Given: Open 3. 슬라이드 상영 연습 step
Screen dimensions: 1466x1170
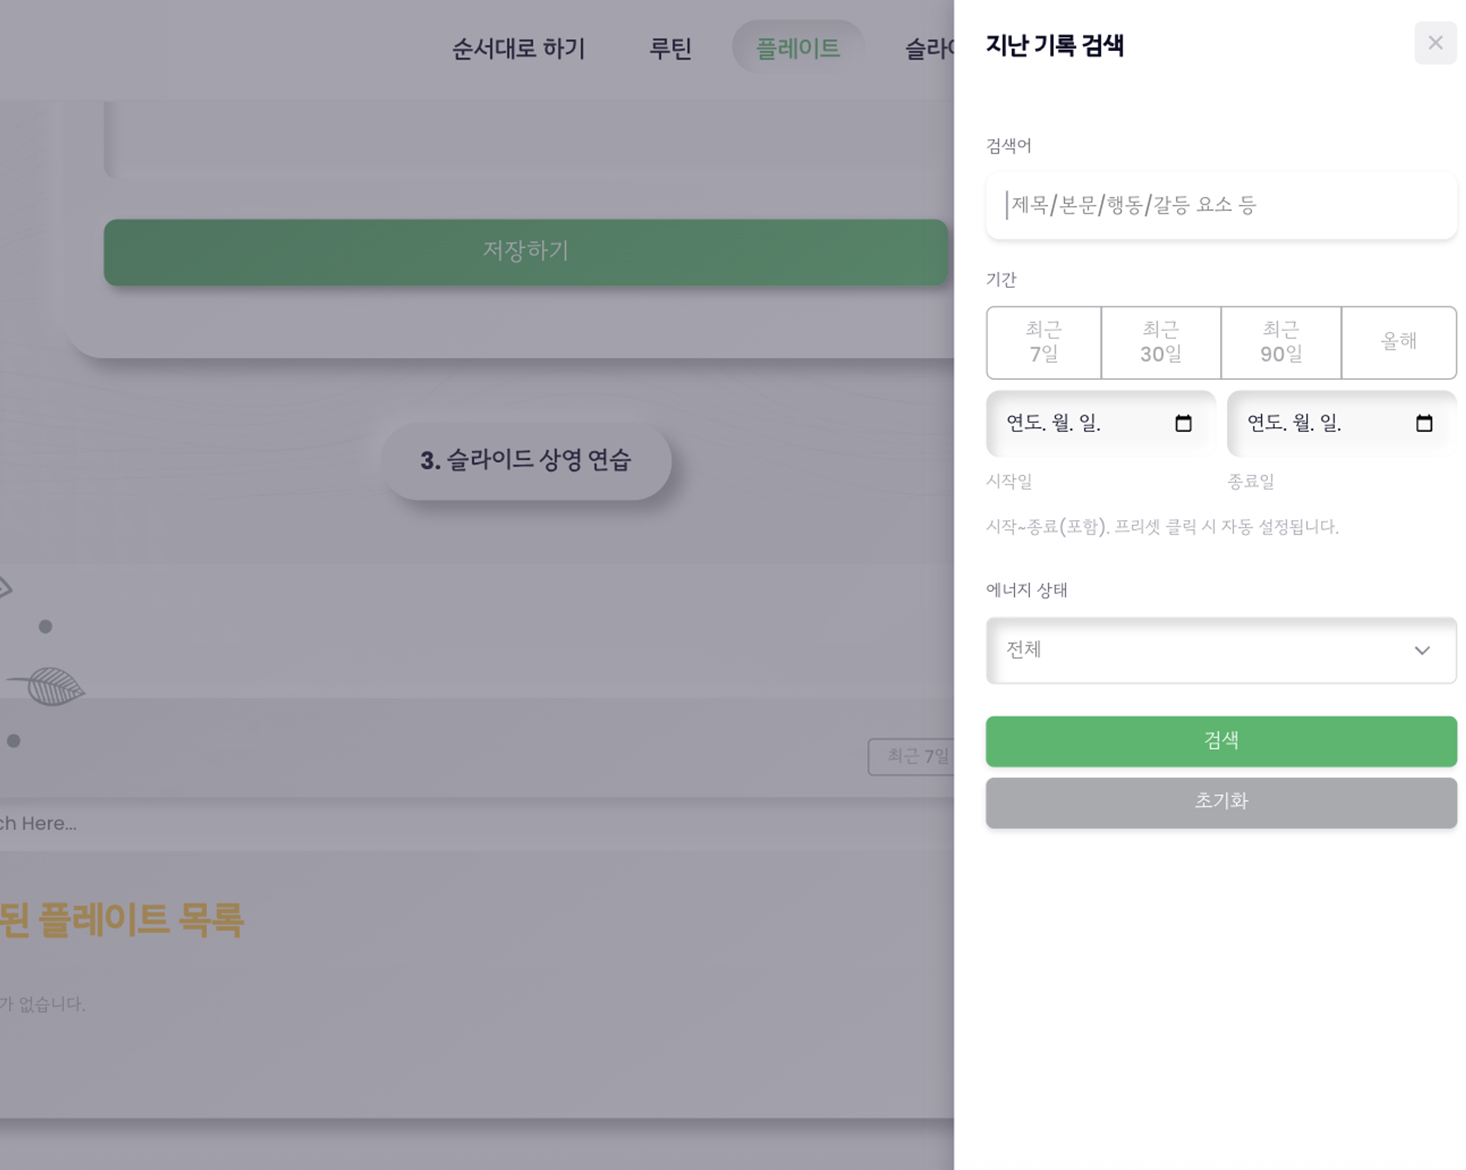Looking at the screenshot, I should (x=526, y=460).
